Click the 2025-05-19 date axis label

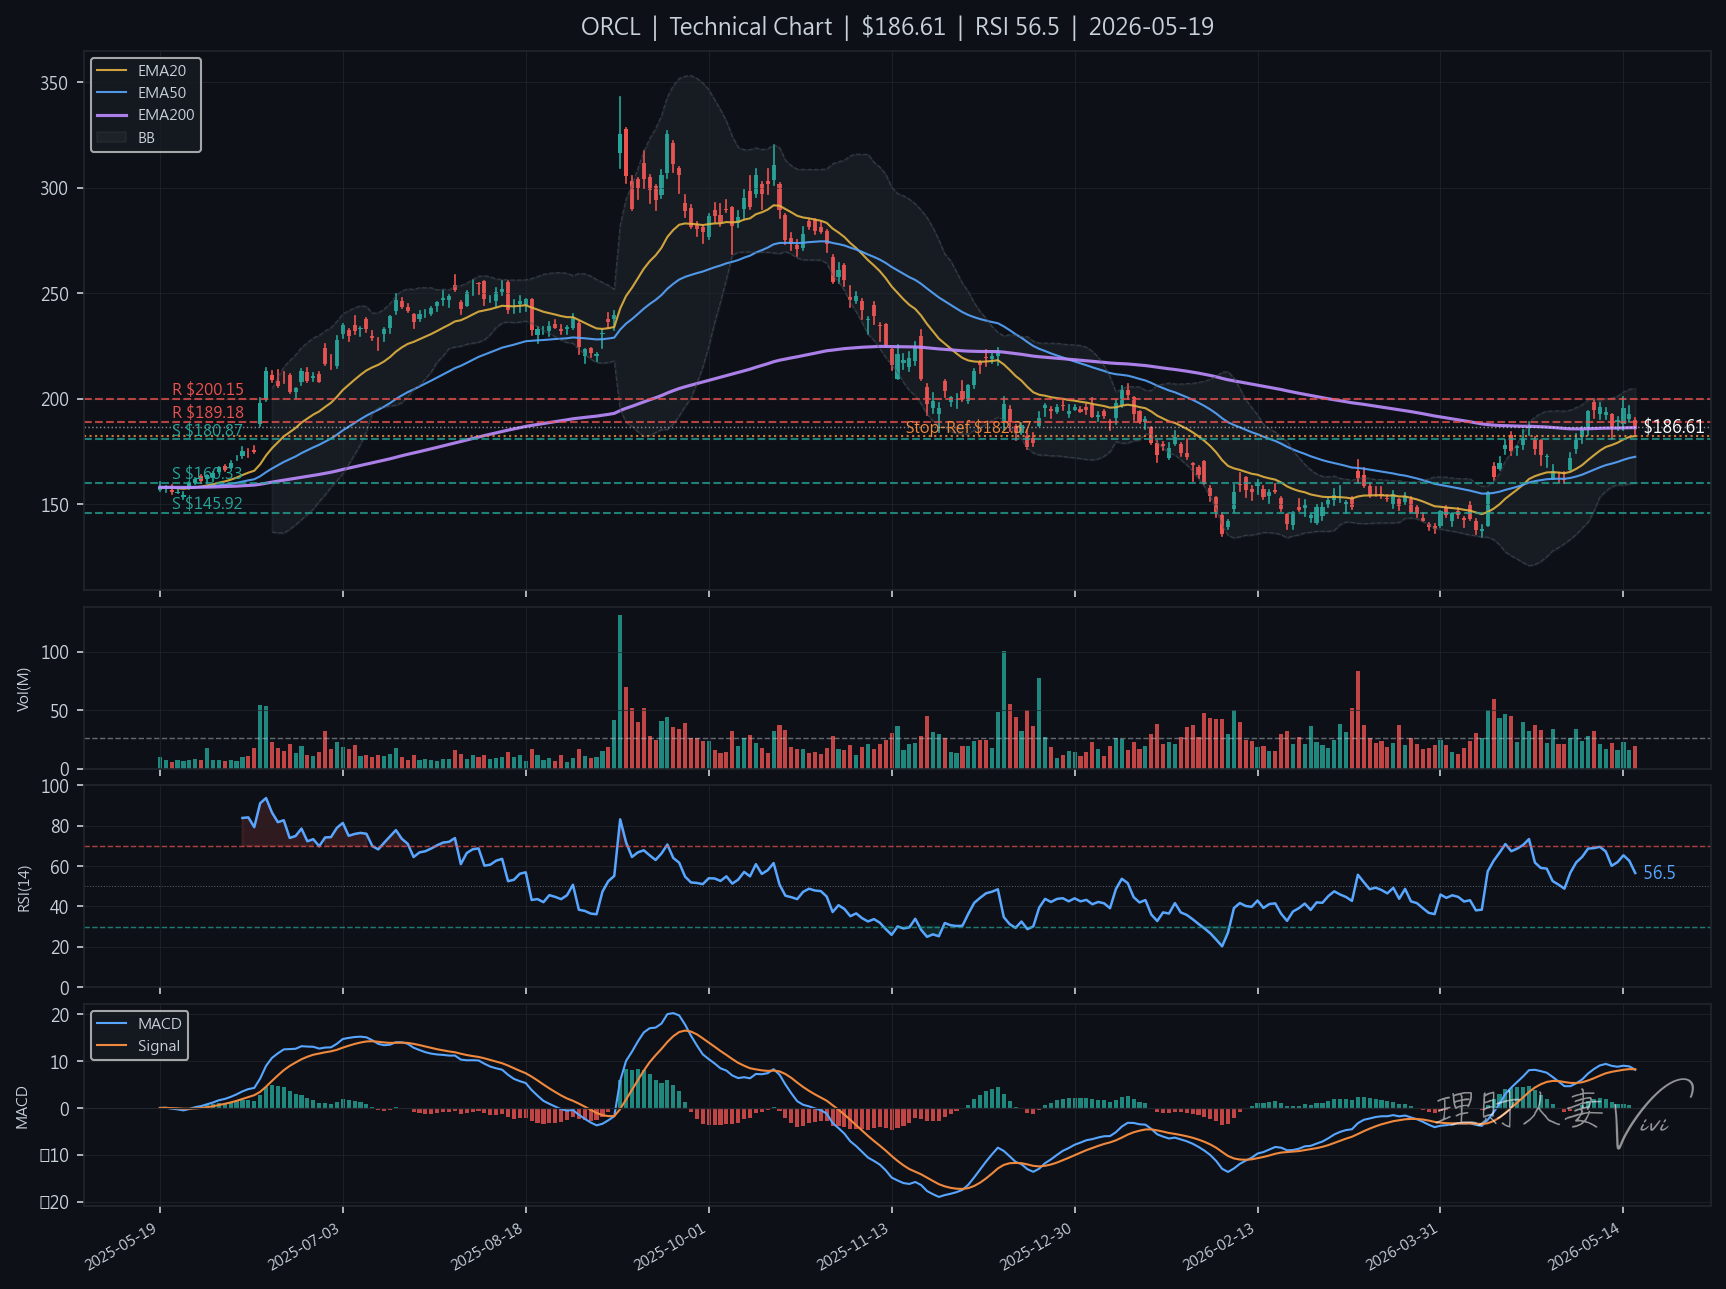[x=122, y=1246]
